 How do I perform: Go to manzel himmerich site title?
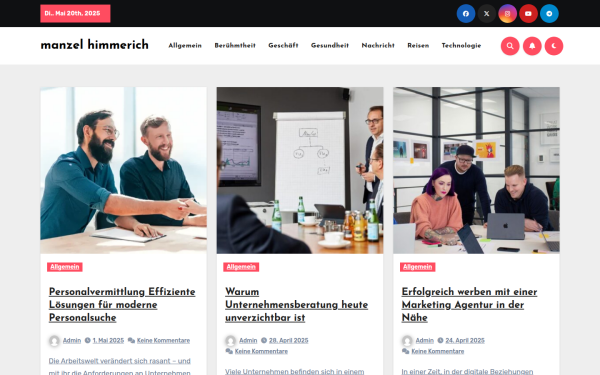click(95, 45)
